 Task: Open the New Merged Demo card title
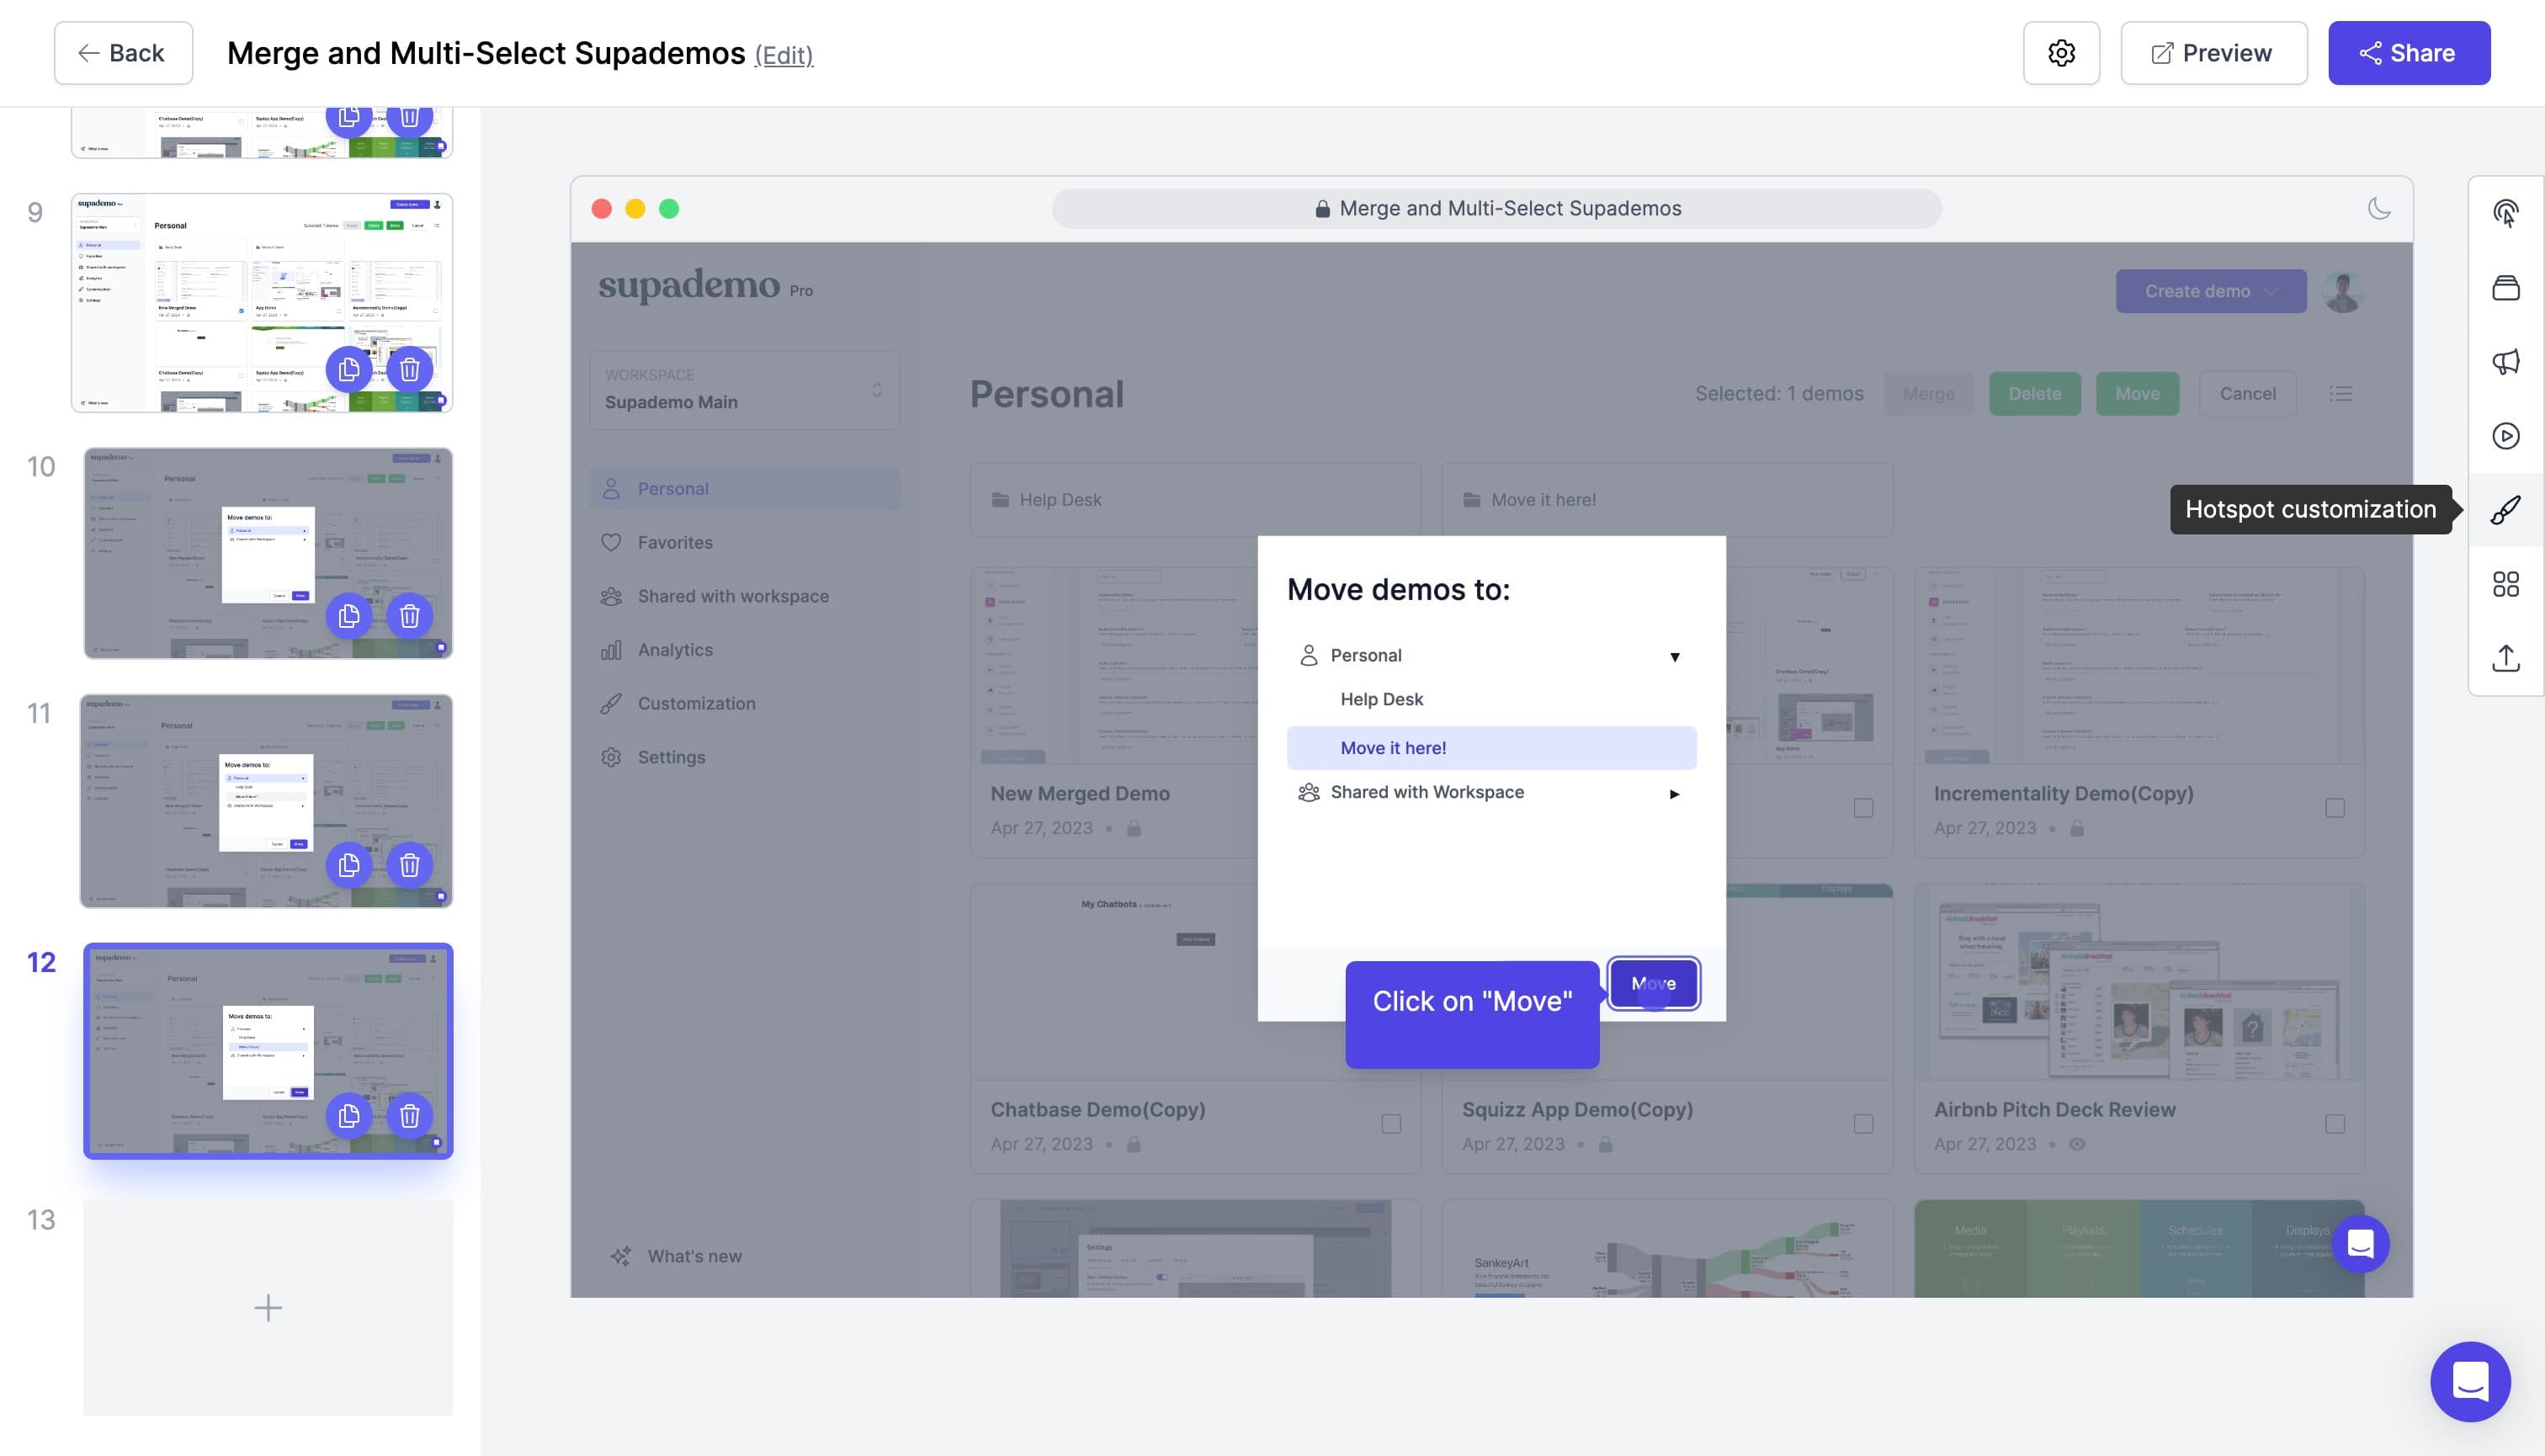tap(1080, 794)
